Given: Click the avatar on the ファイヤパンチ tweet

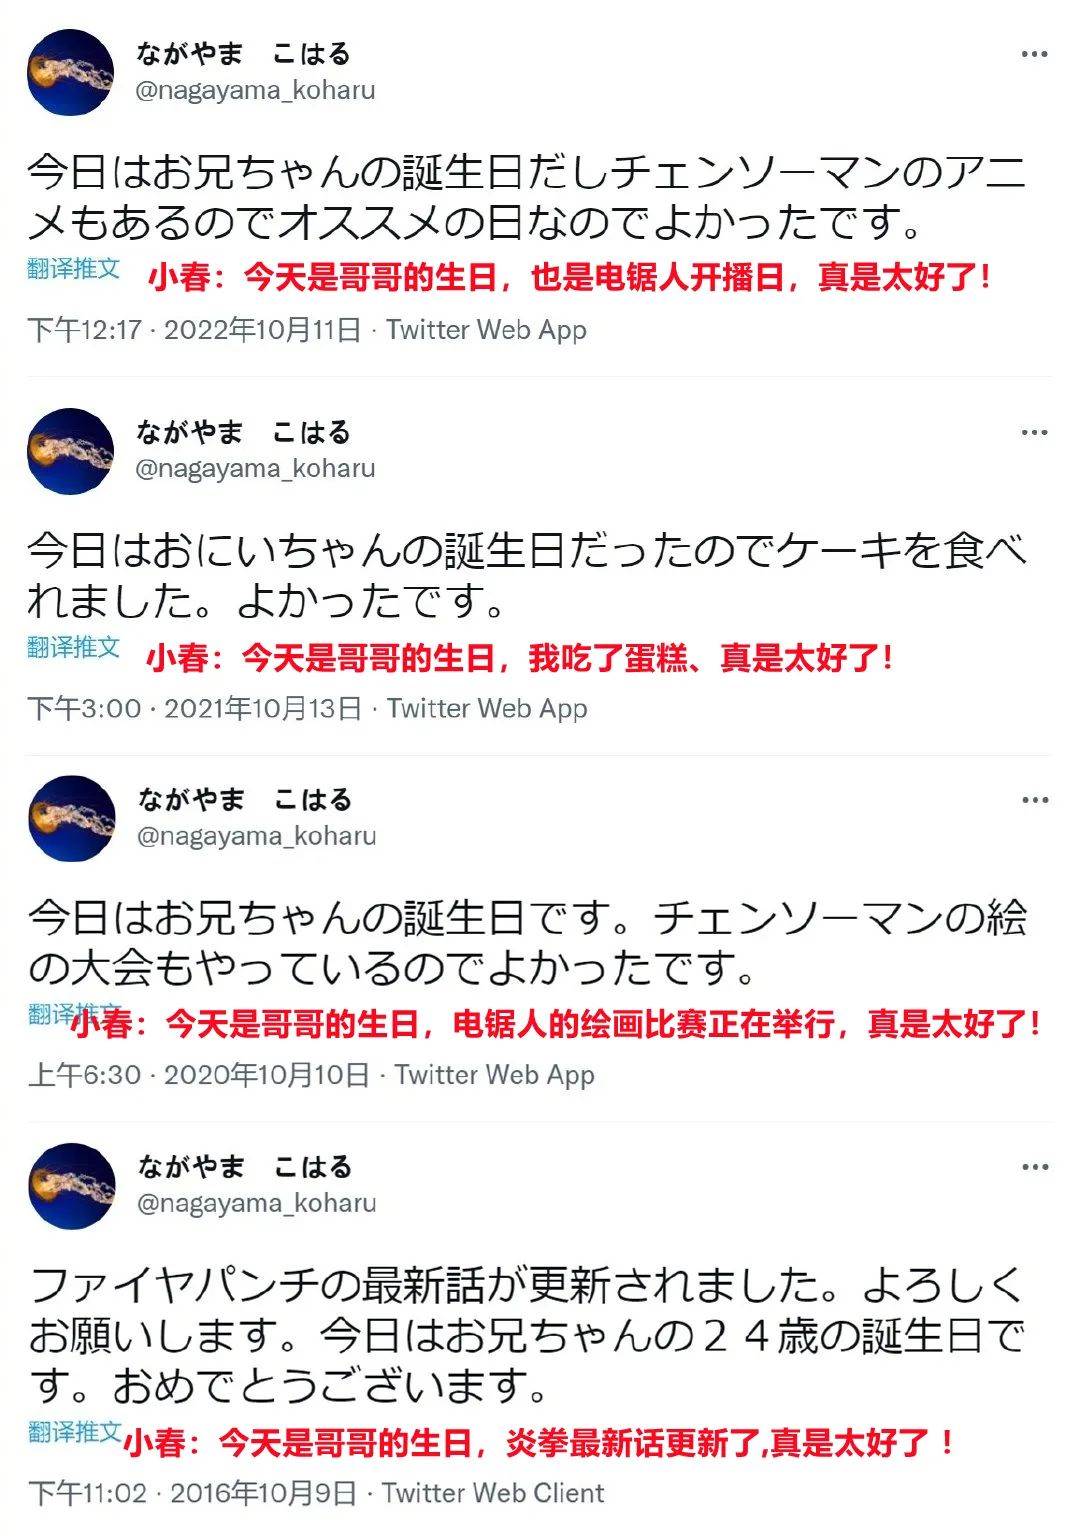Looking at the screenshot, I should [x=71, y=1185].
